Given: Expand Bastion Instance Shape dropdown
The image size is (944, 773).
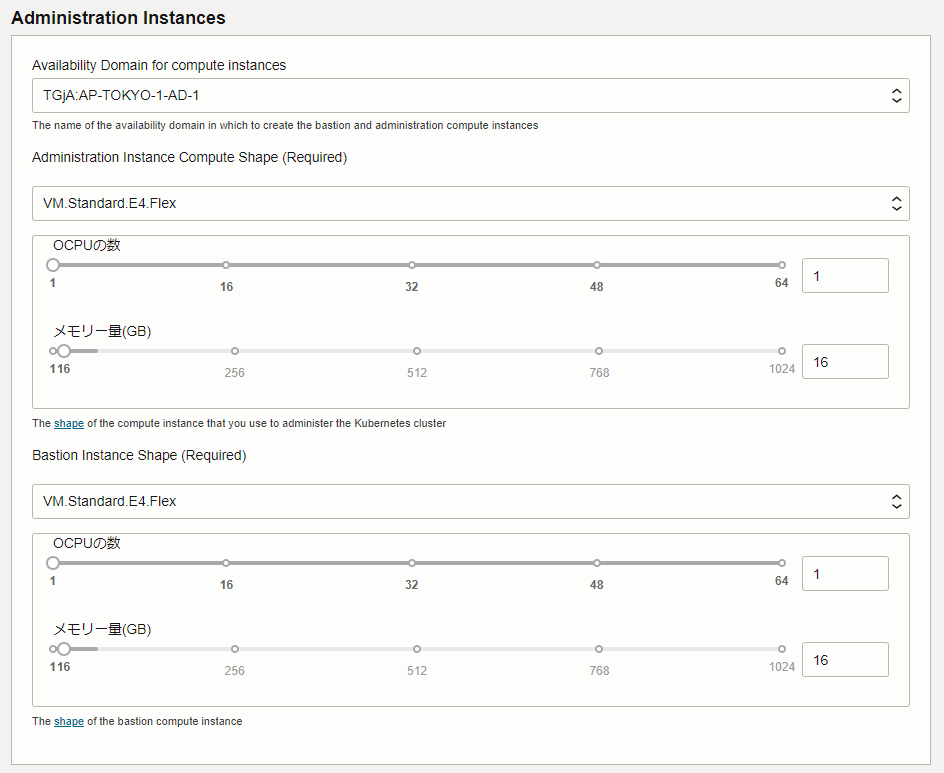Looking at the screenshot, I should click(470, 501).
